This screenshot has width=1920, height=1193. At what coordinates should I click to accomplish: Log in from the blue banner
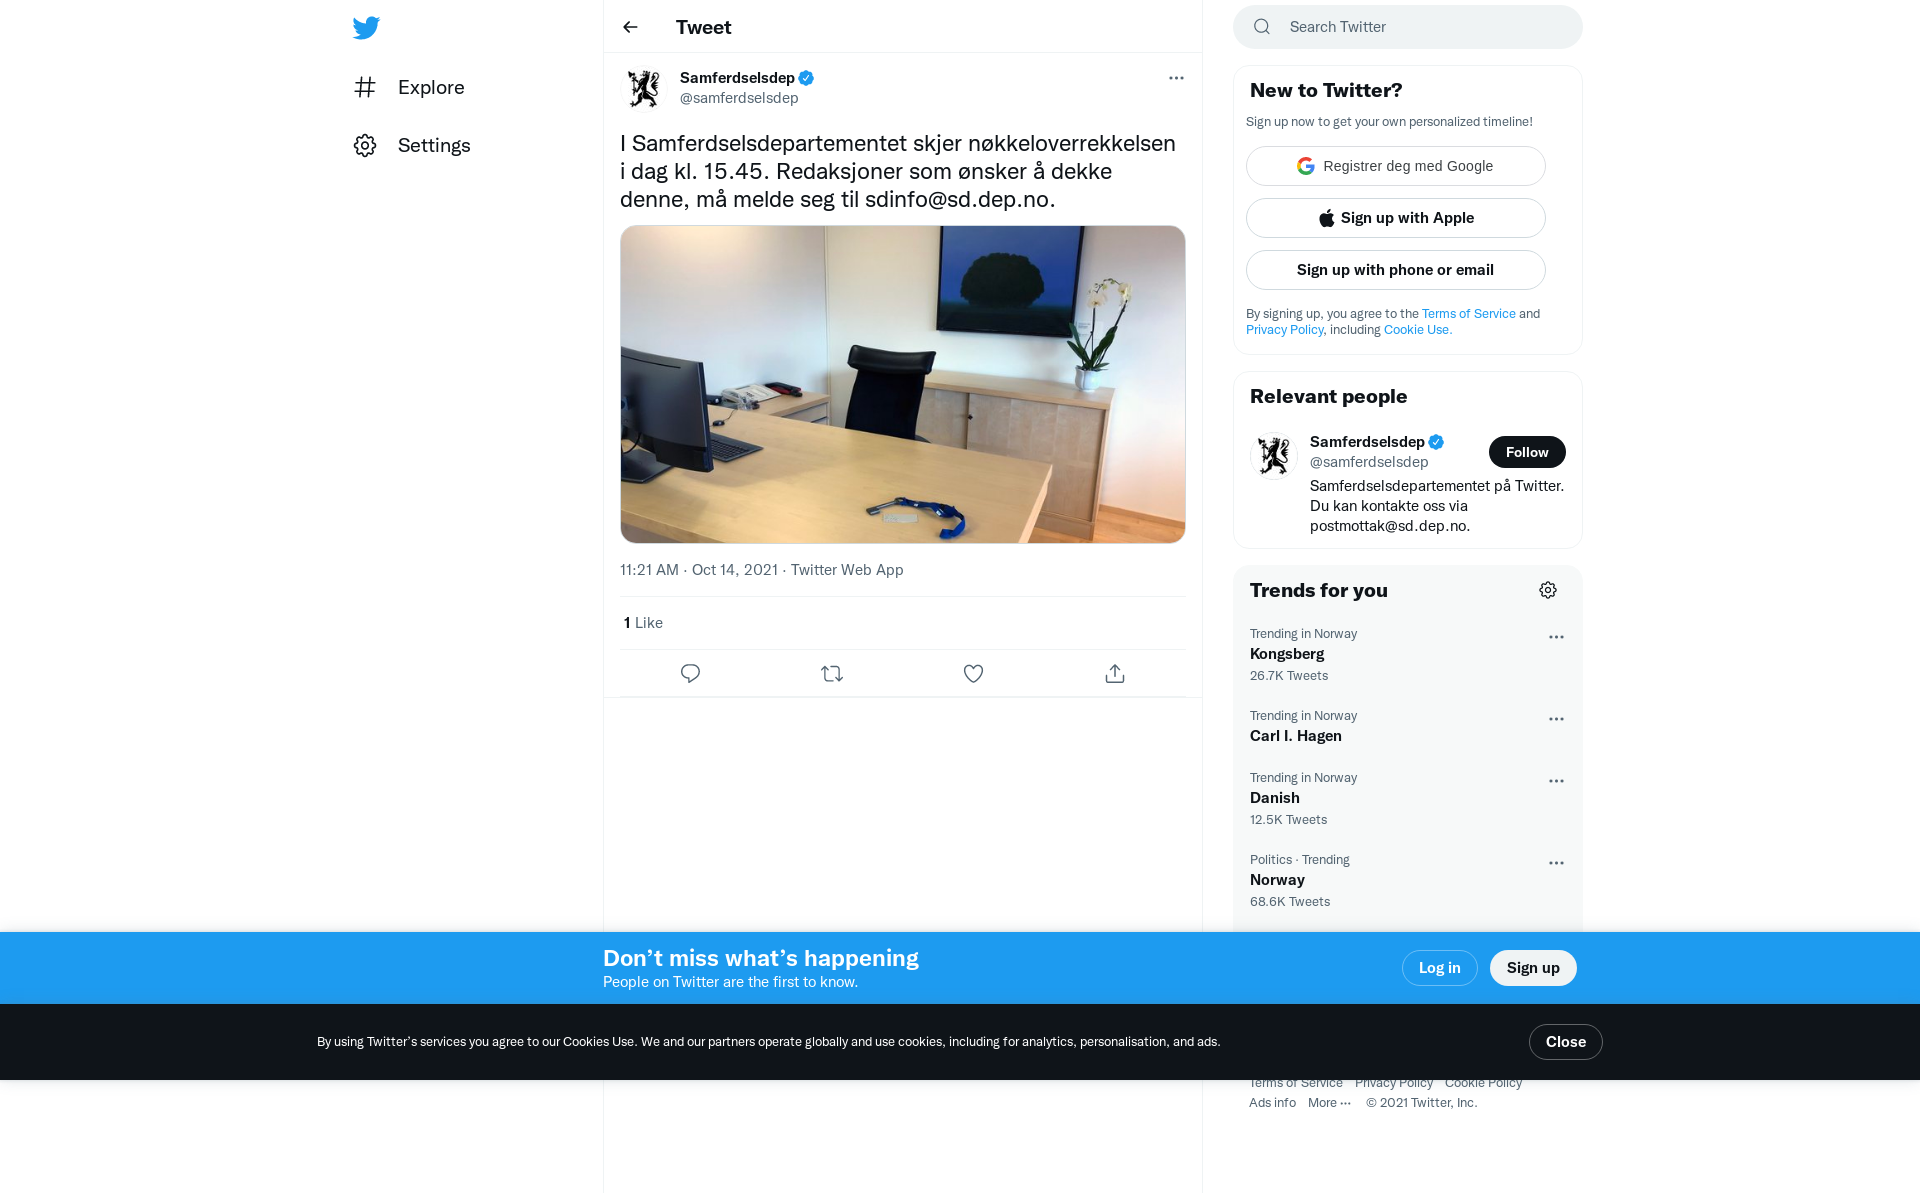click(1439, 968)
